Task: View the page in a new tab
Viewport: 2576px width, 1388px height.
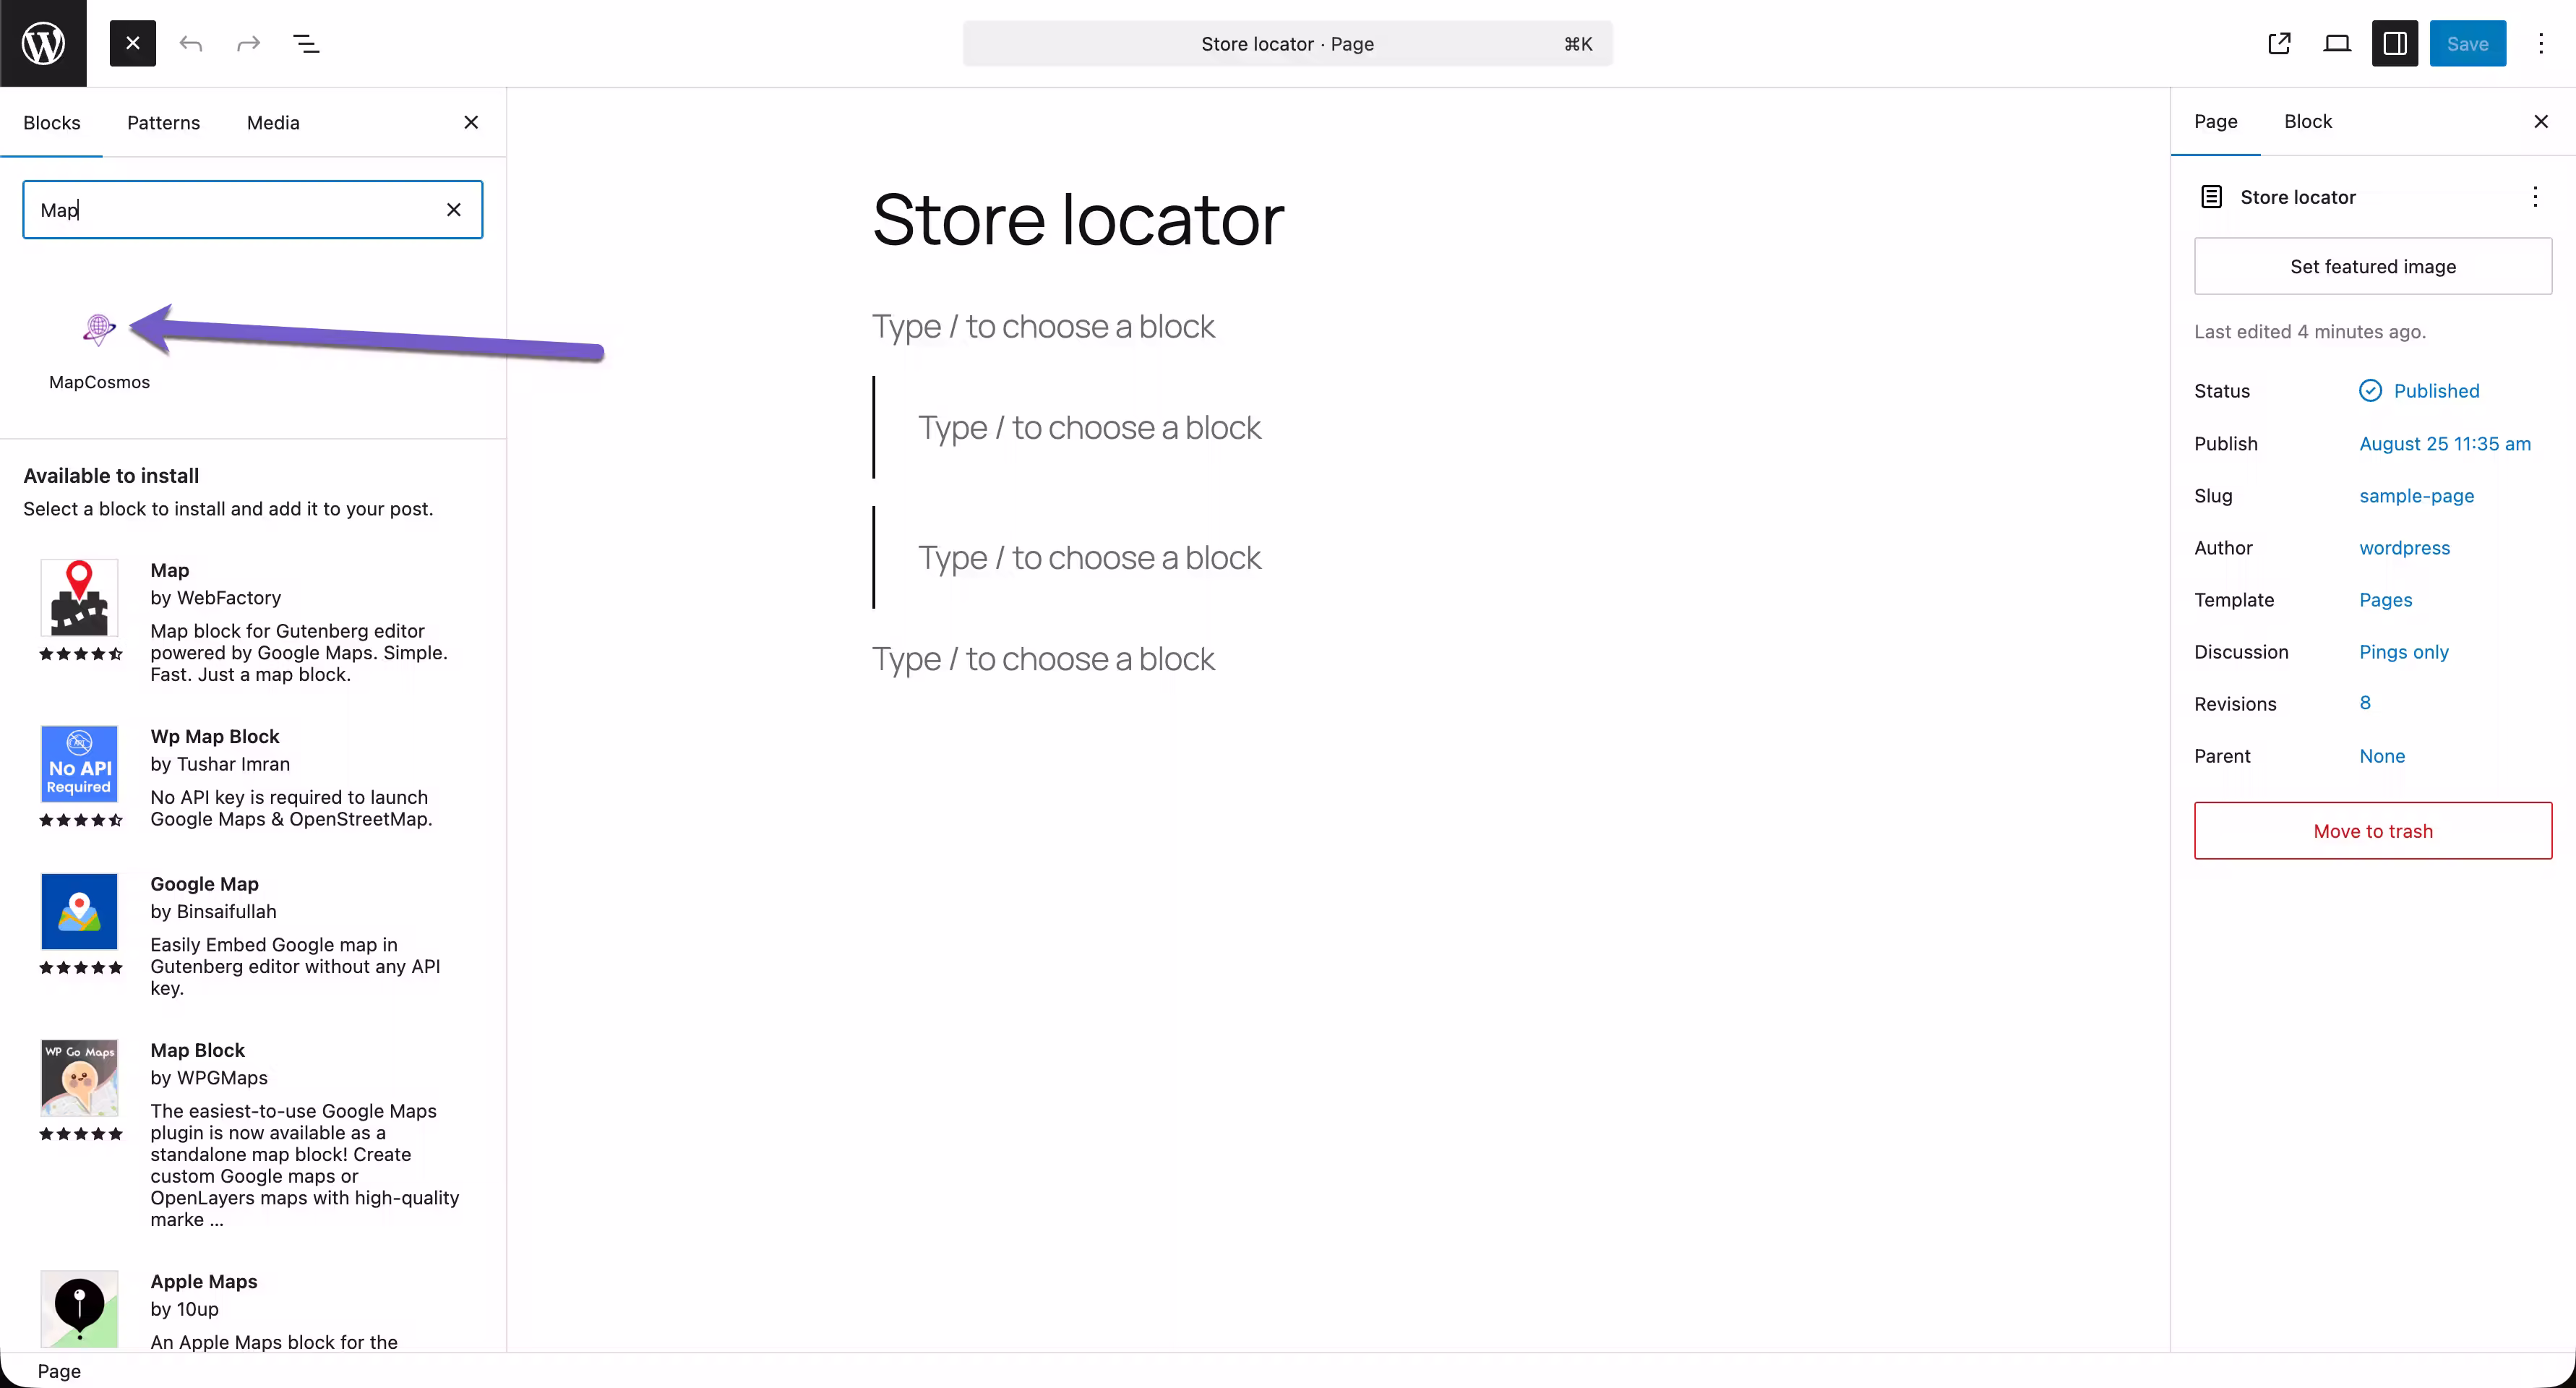Action: coord(2279,43)
